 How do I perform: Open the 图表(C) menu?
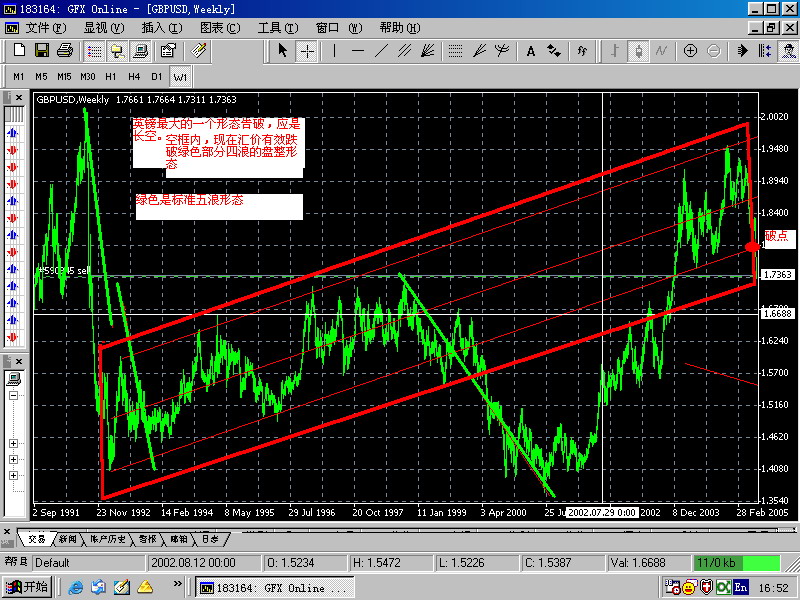click(220, 28)
